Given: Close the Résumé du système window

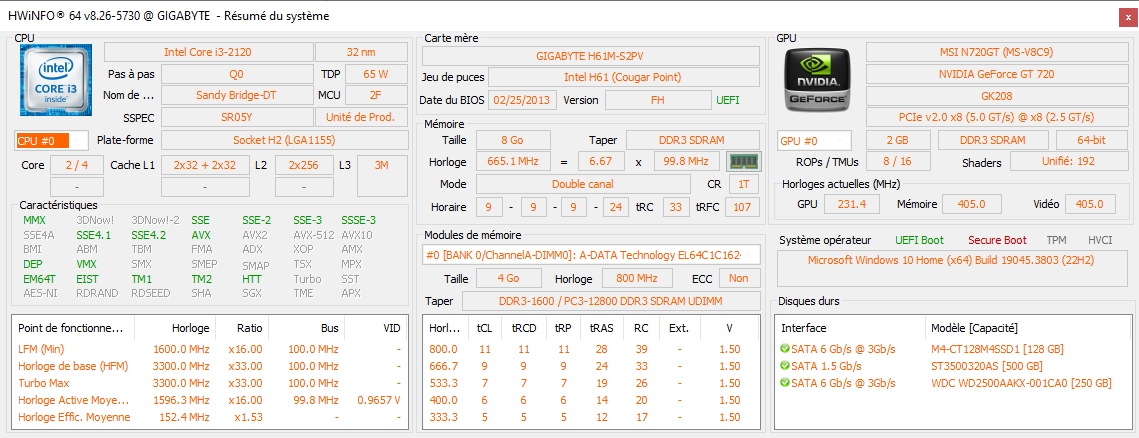Looking at the screenshot, I should point(1127,17).
